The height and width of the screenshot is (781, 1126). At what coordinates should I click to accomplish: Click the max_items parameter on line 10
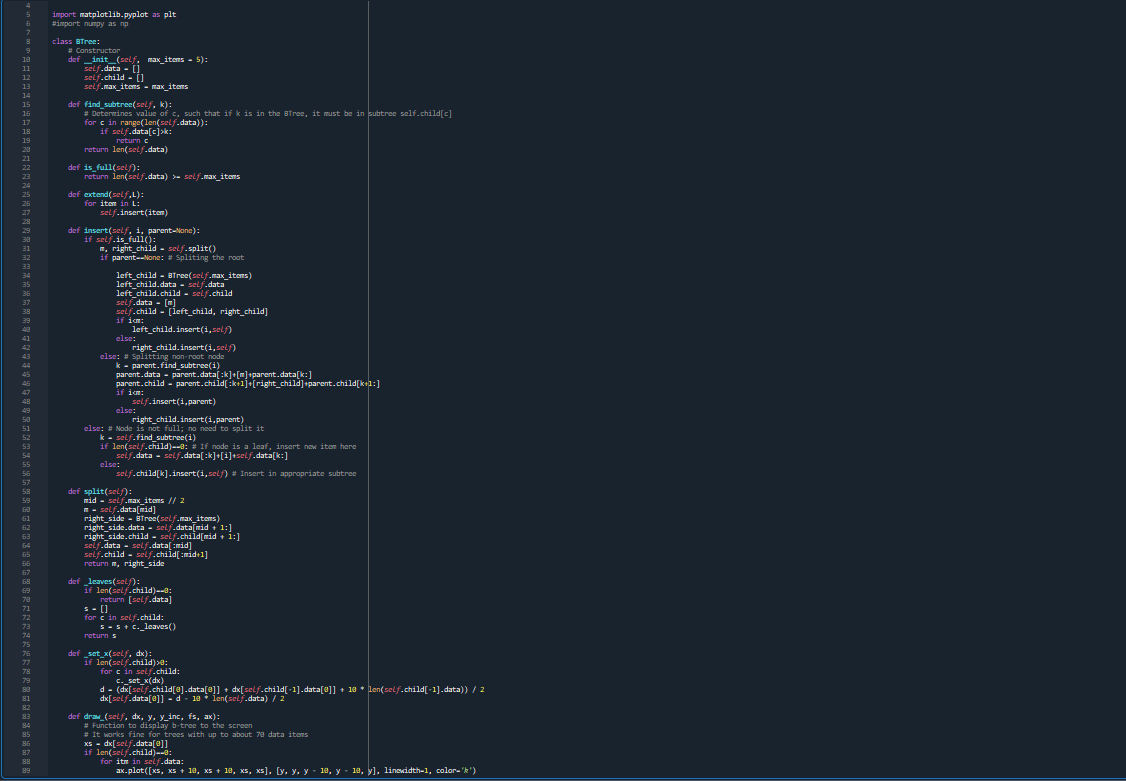[x=164, y=59]
